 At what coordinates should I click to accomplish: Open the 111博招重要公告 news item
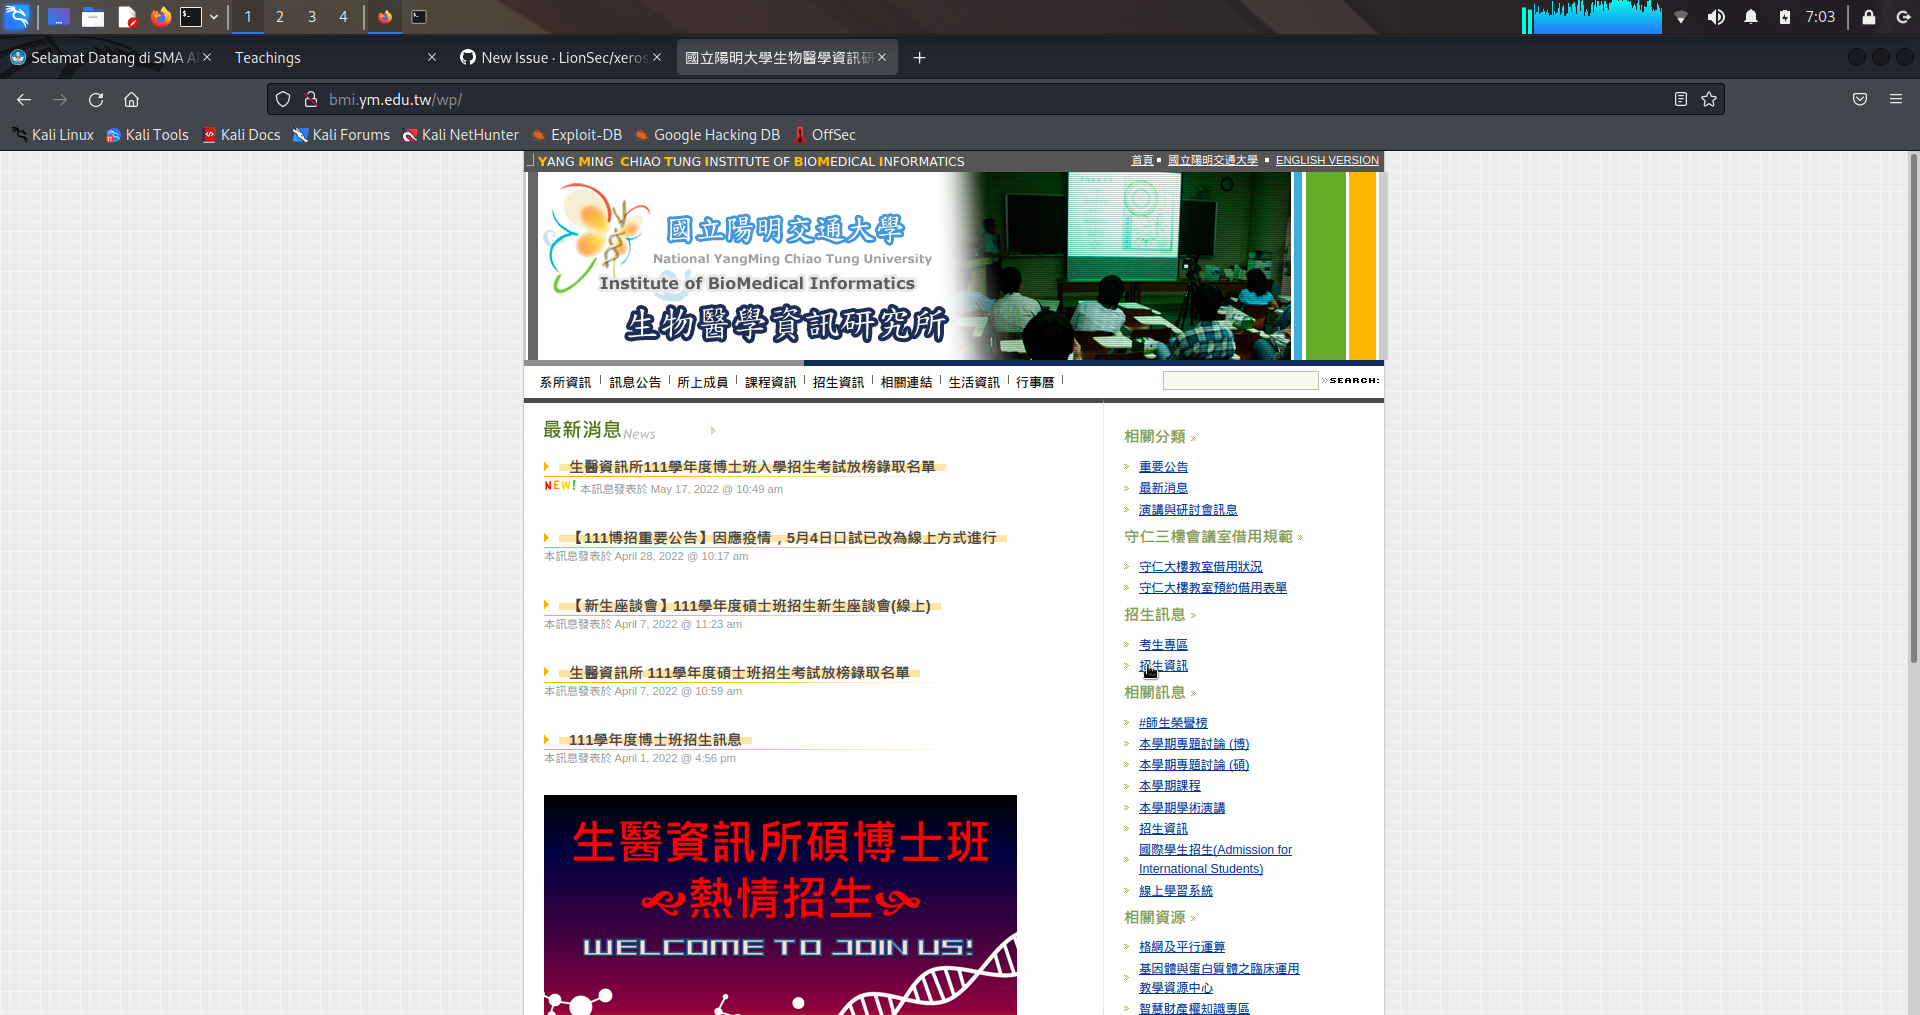click(783, 538)
